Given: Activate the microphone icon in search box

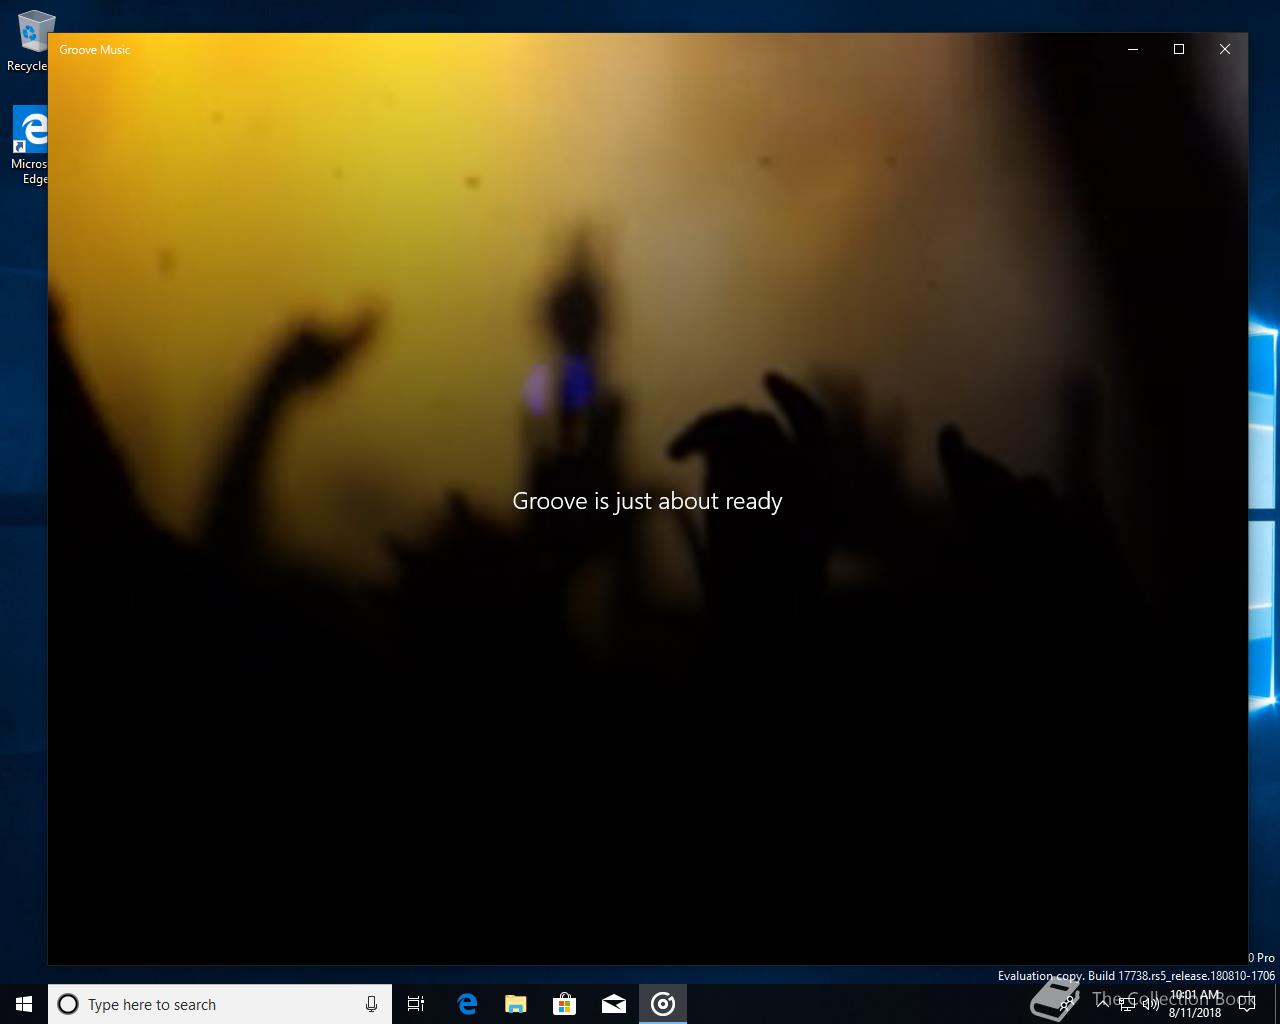Looking at the screenshot, I should (x=371, y=1004).
